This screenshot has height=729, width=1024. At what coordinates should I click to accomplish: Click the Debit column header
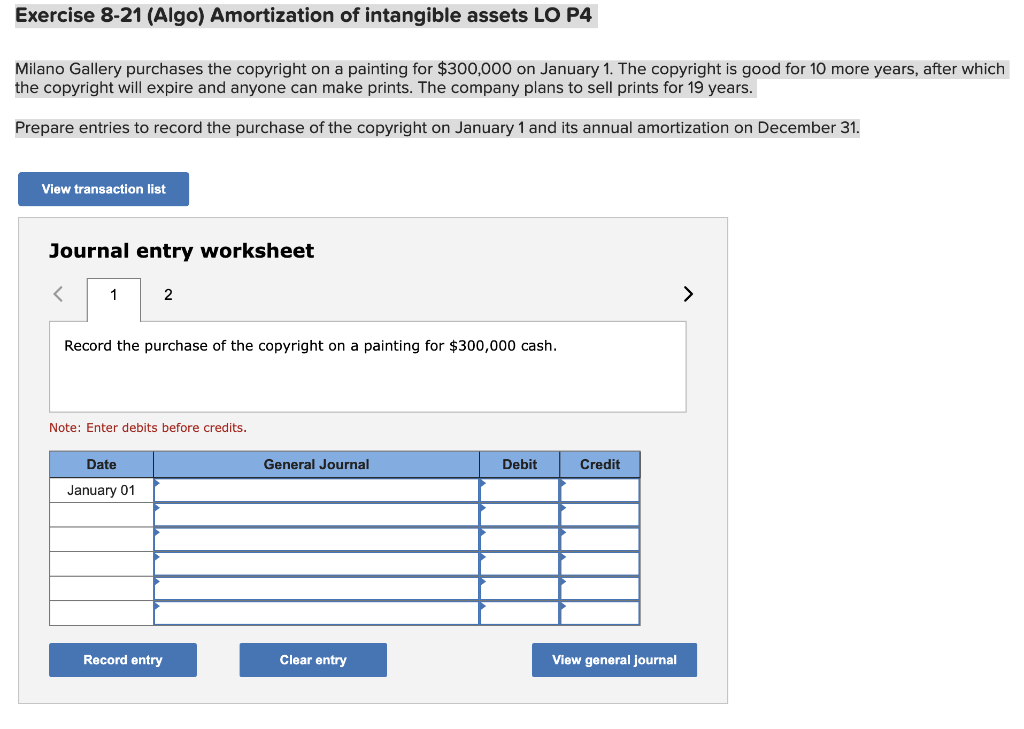pos(519,464)
